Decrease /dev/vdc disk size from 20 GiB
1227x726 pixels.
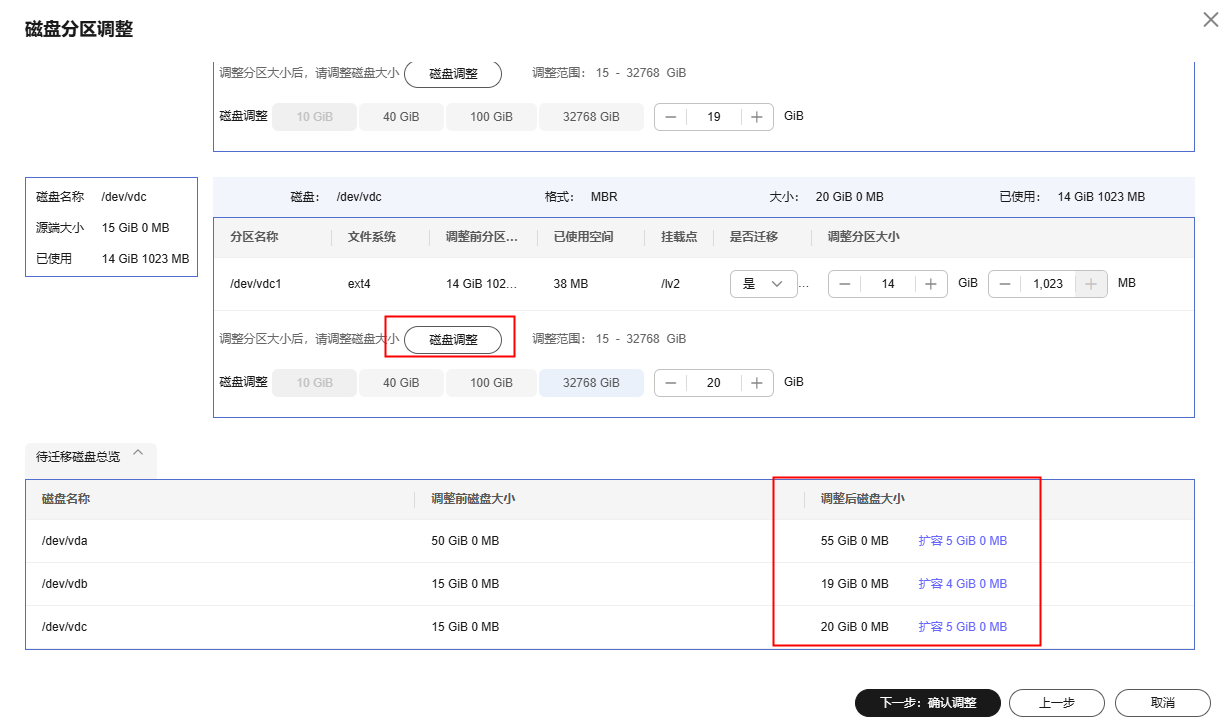click(670, 383)
